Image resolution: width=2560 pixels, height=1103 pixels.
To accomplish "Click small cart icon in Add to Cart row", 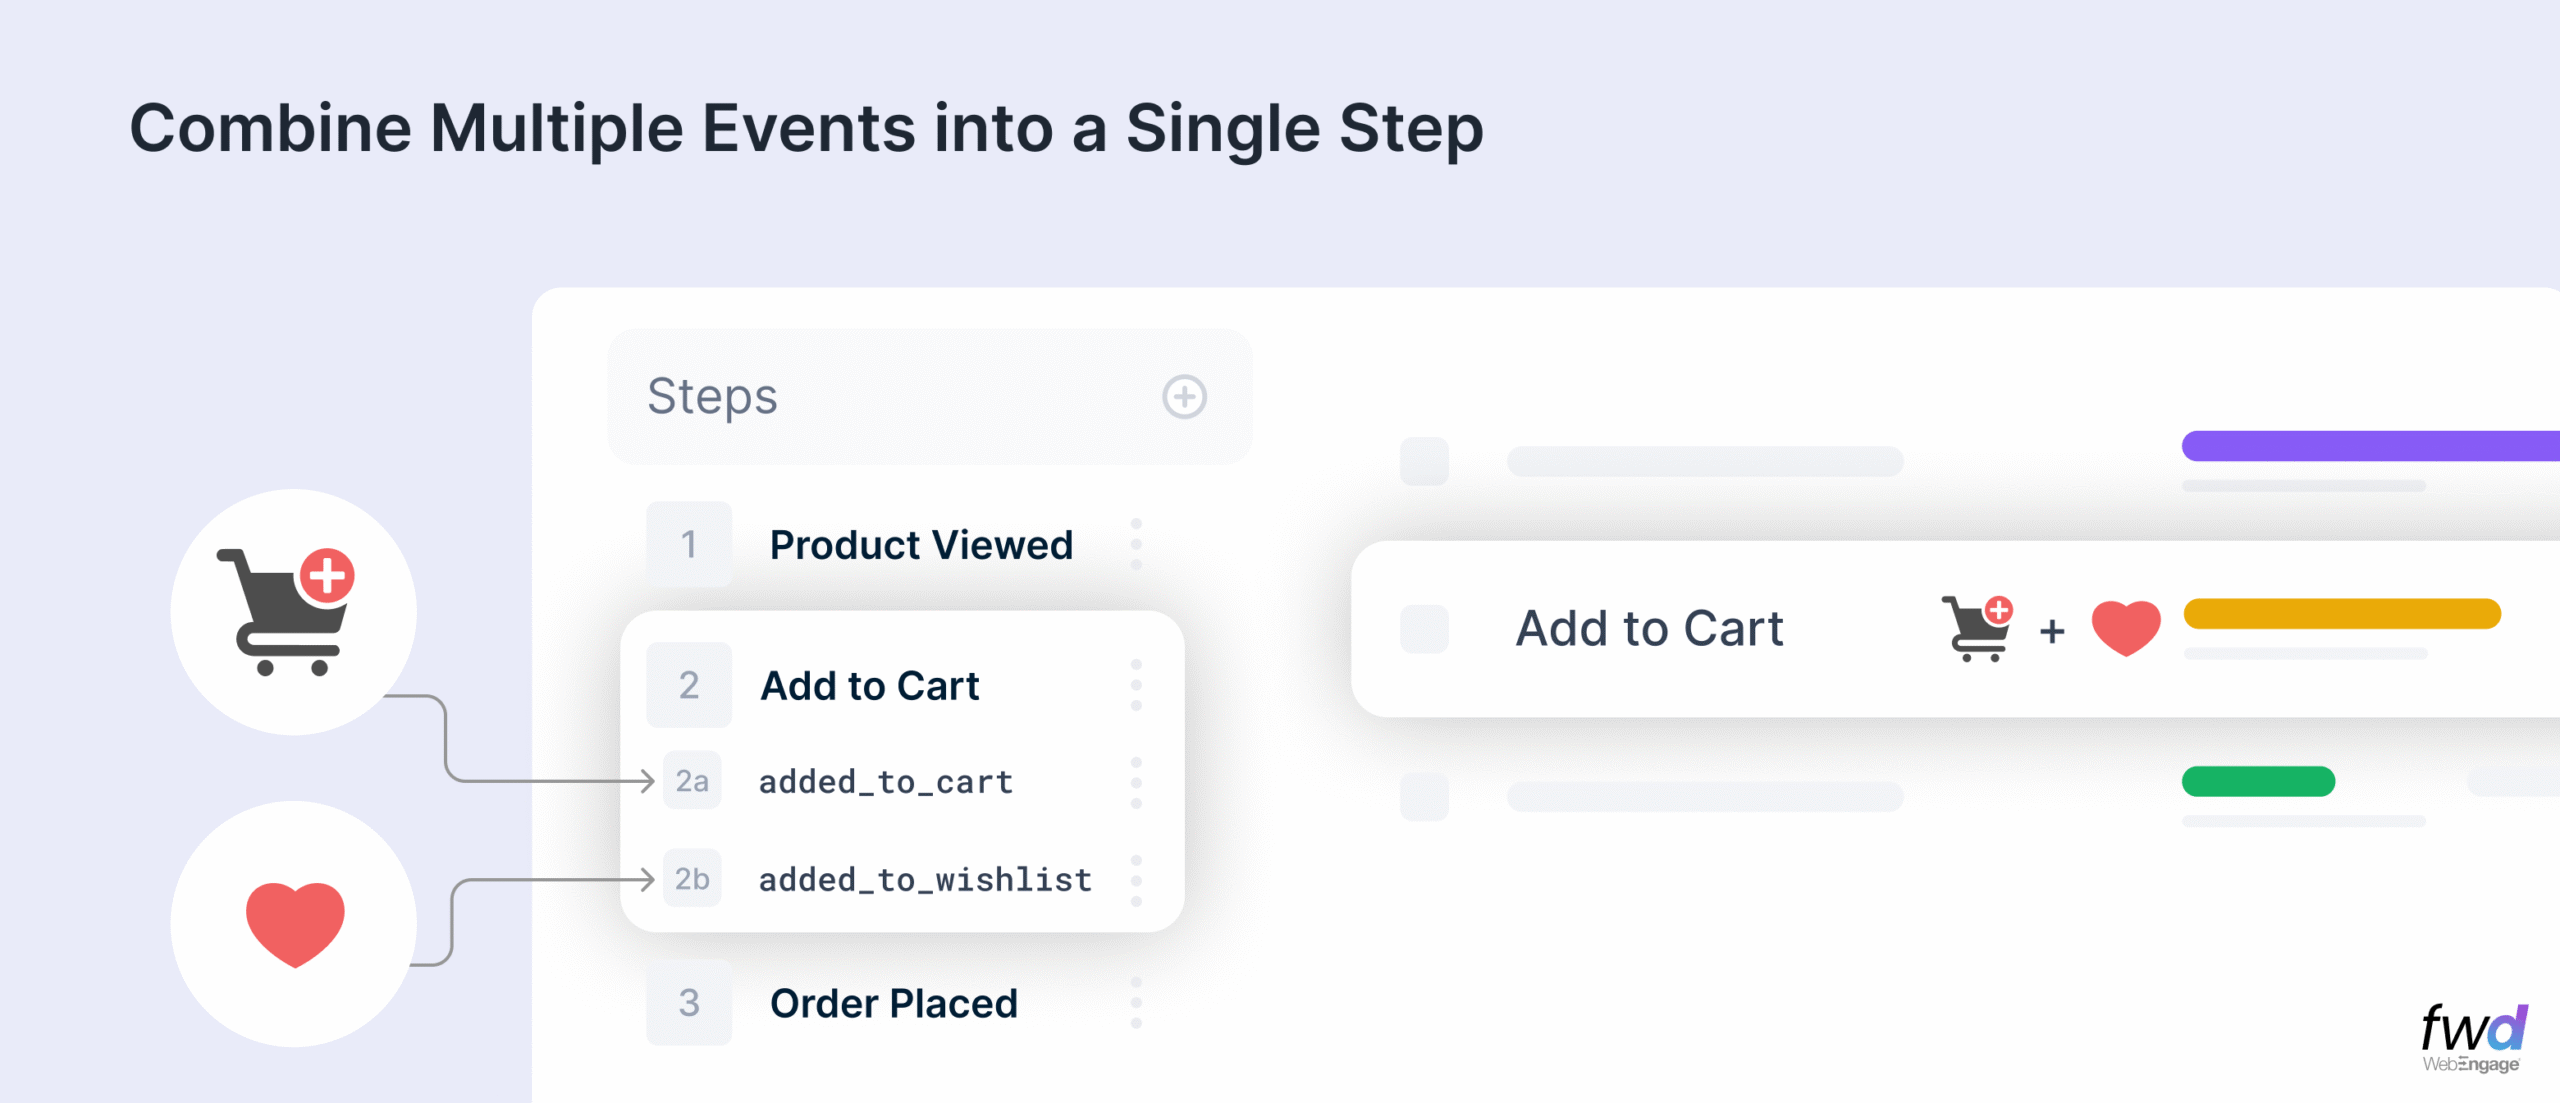I will pos(1976,628).
